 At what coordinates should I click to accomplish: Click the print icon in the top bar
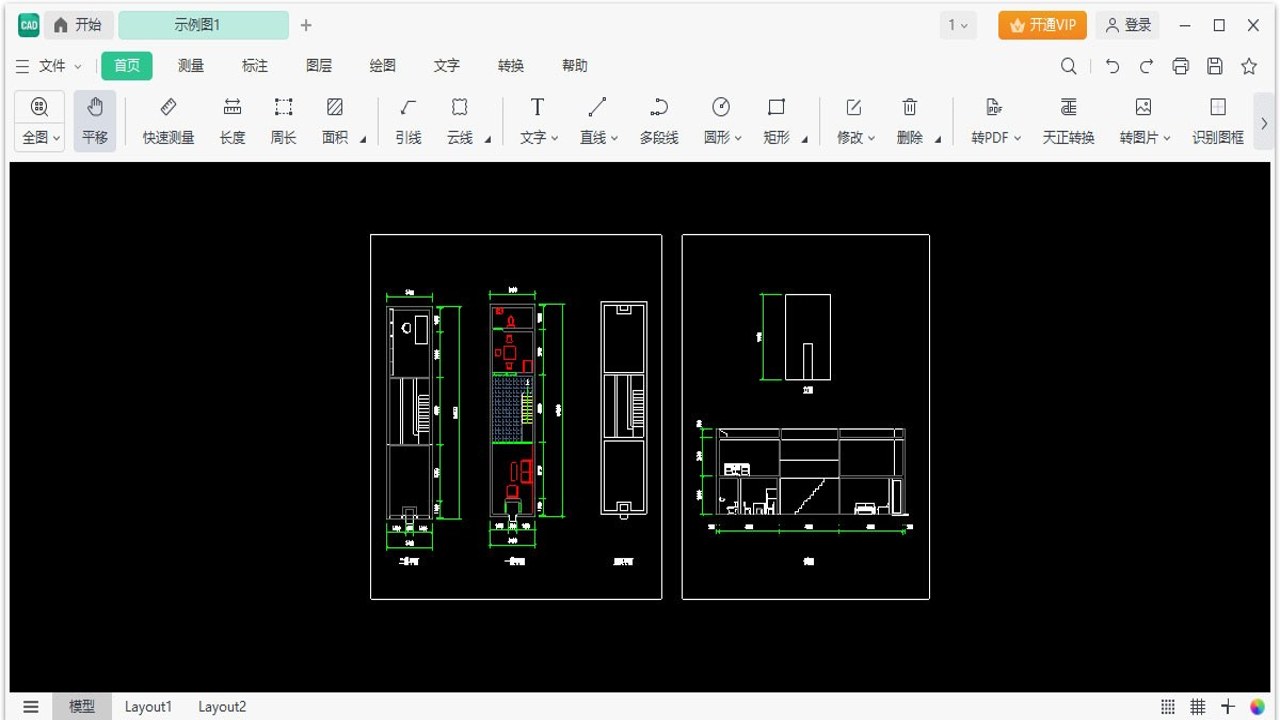tap(1181, 66)
